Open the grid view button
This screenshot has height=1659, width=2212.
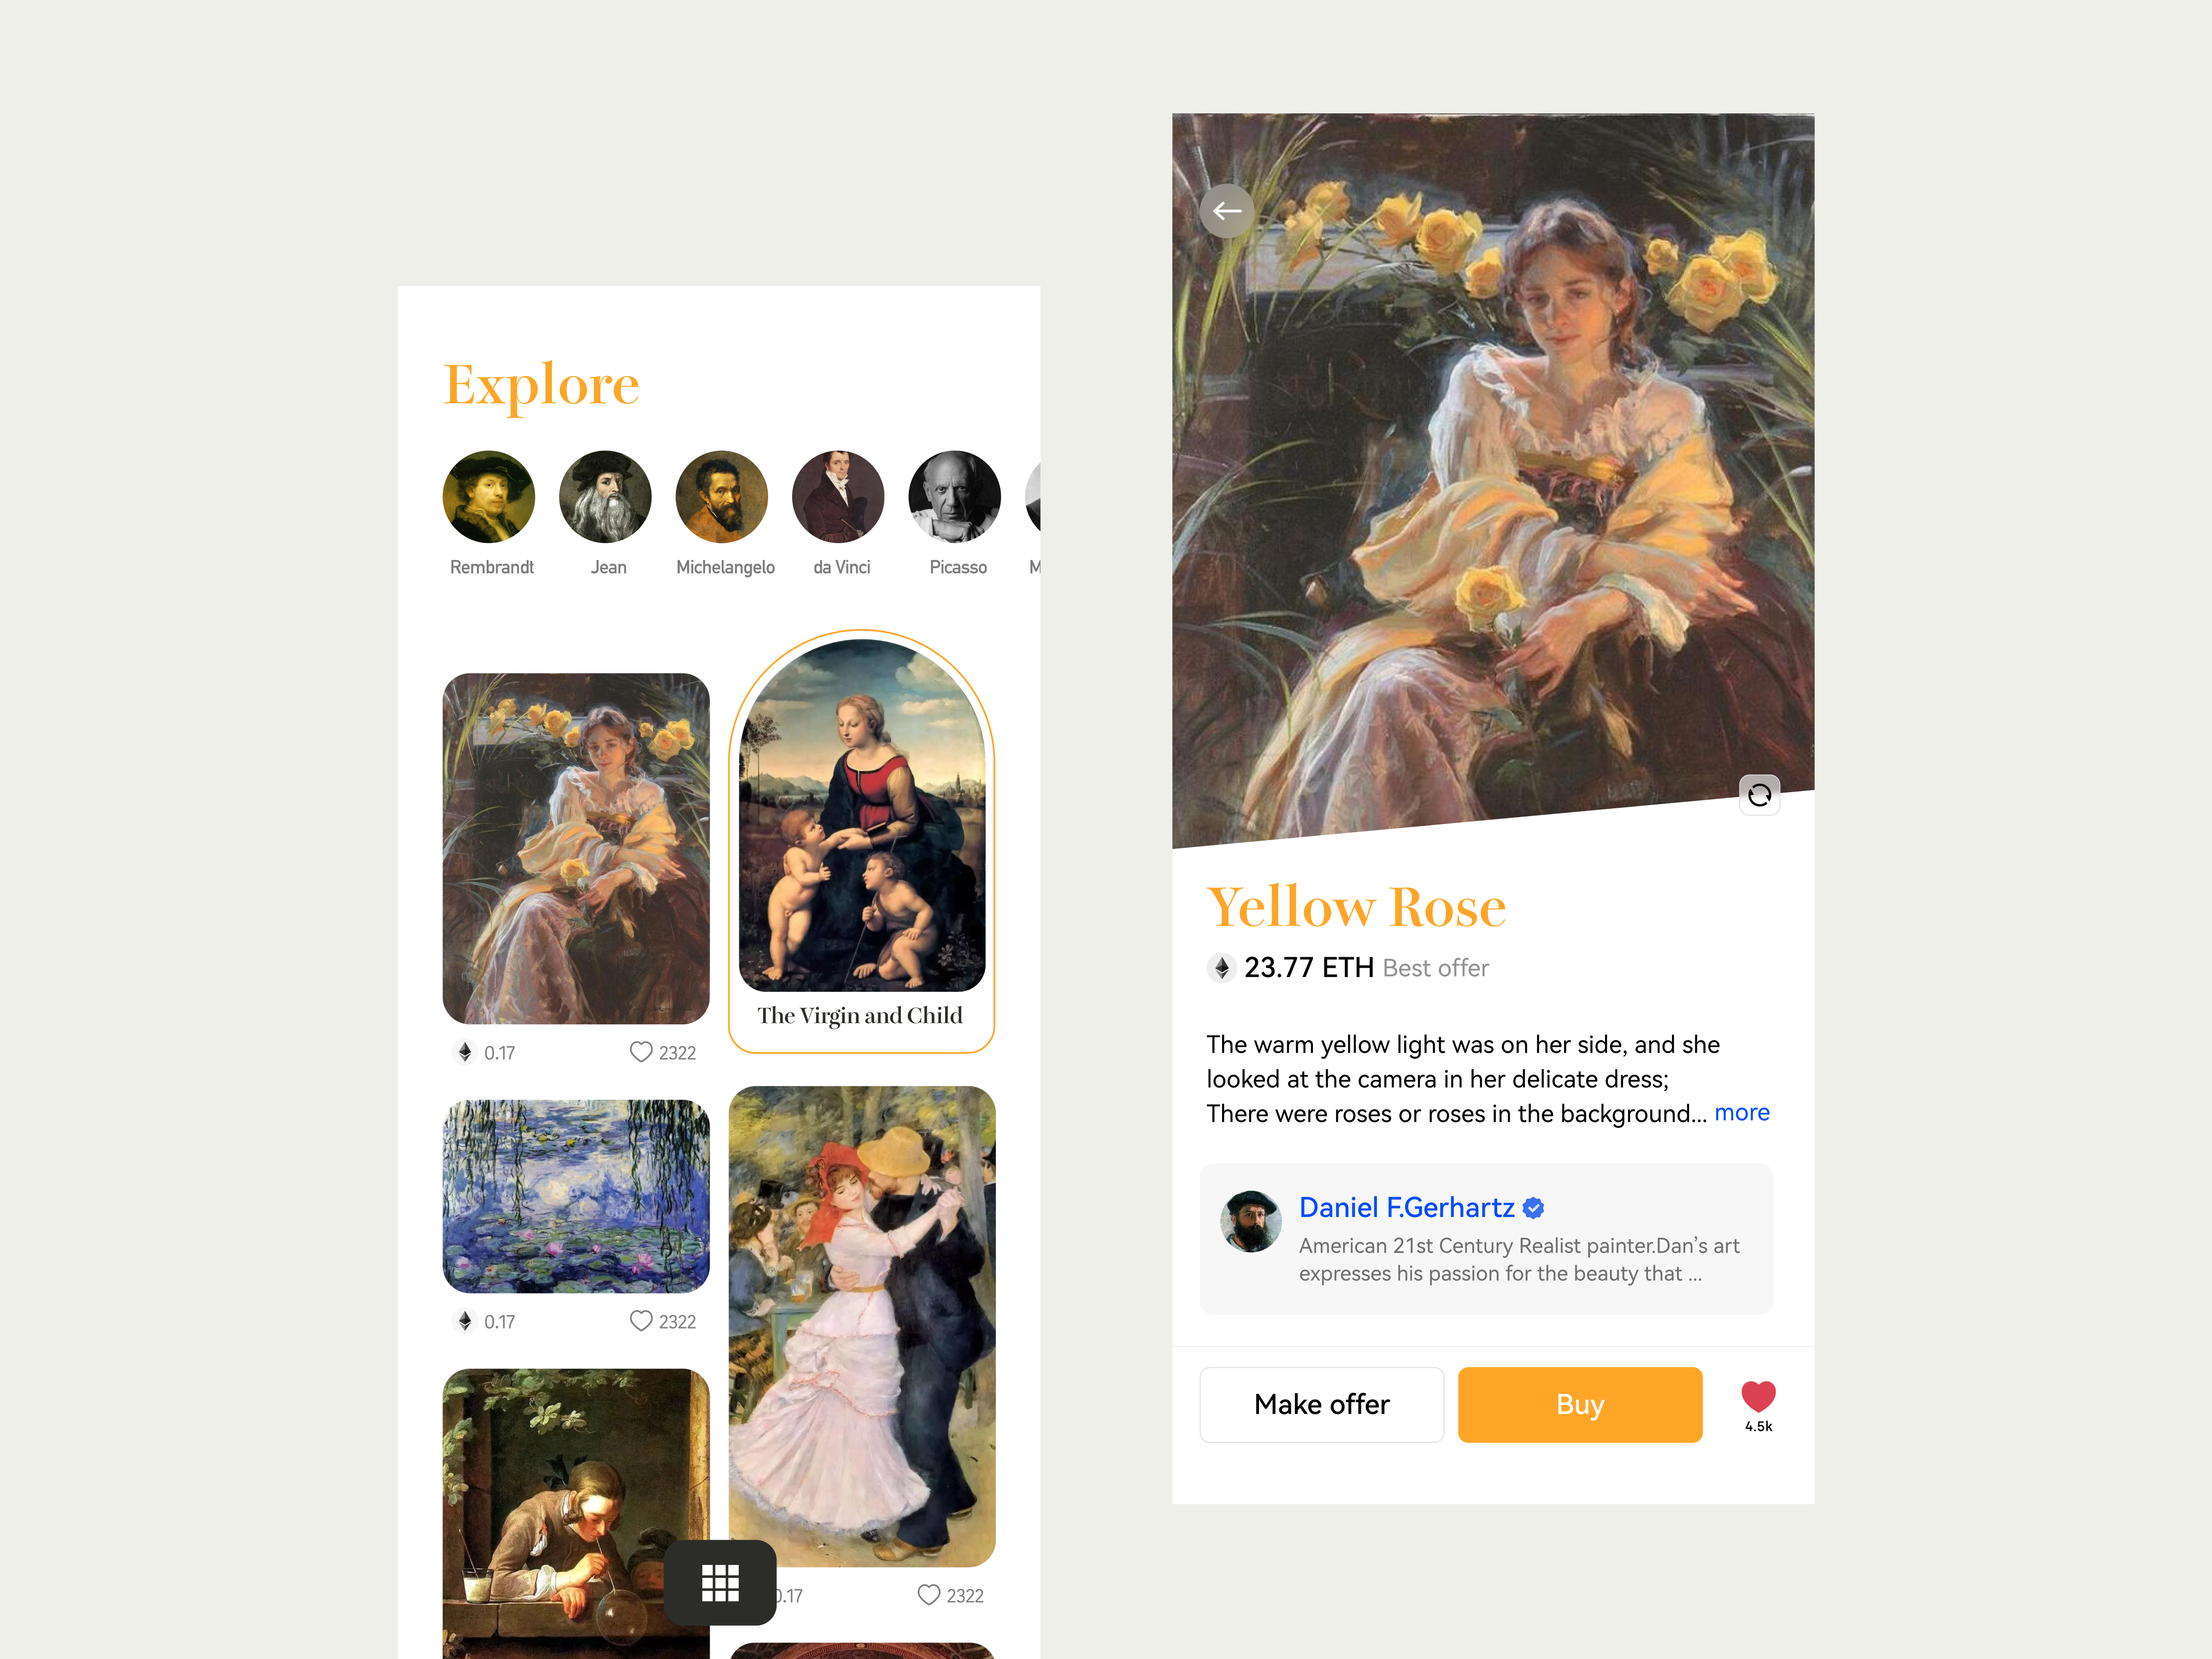(x=720, y=1582)
